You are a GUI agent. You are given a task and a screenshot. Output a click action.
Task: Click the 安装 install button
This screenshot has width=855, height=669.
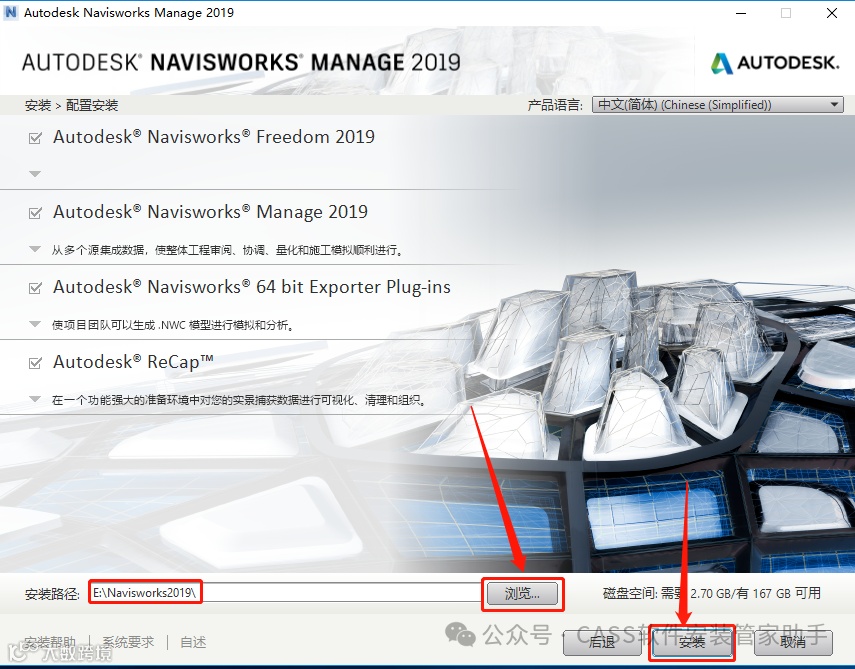pos(692,642)
